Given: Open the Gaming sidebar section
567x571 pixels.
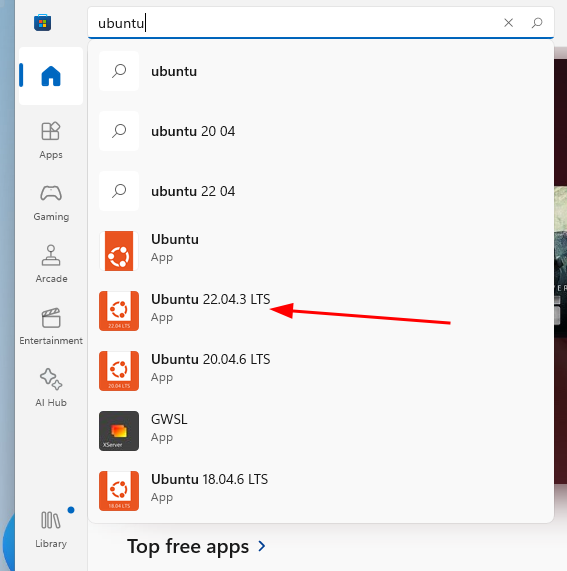Looking at the screenshot, I should tap(51, 203).
